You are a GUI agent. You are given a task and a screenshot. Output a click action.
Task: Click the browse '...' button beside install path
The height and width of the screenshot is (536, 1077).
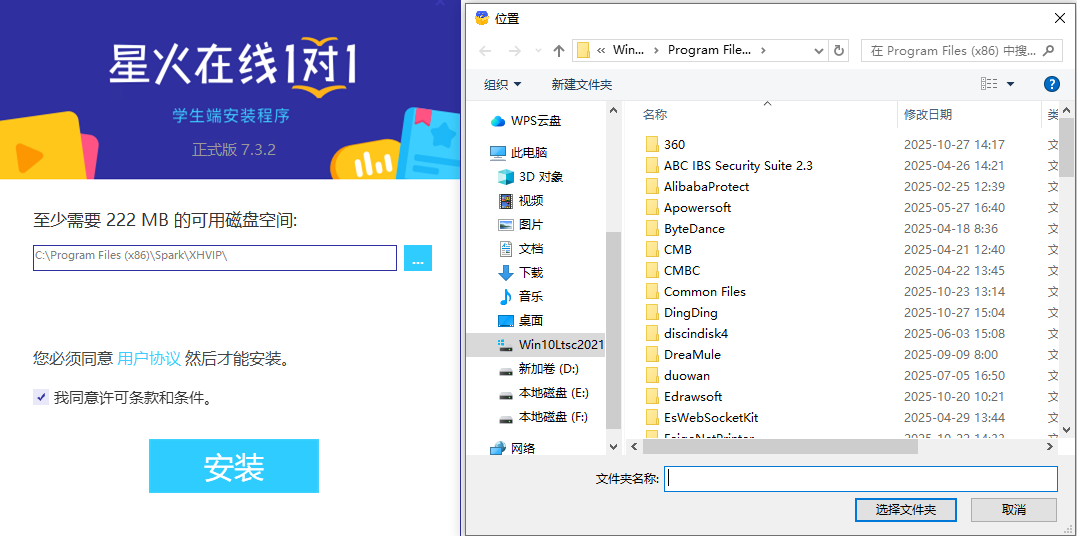(418, 258)
